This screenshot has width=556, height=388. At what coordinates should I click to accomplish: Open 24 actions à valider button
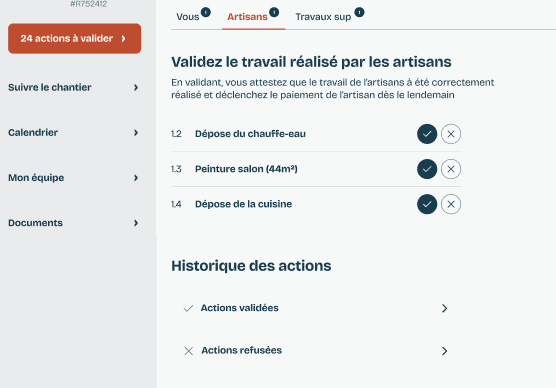74,38
